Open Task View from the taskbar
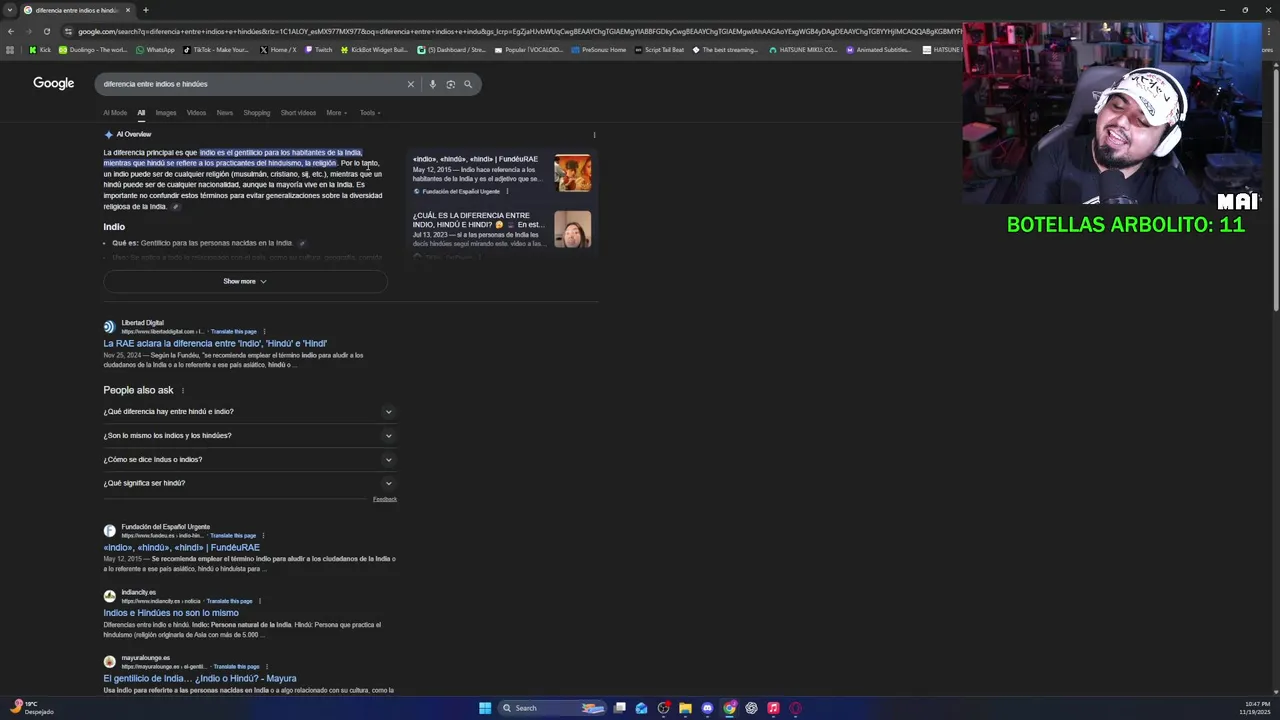The width and height of the screenshot is (1280, 720). point(619,708)
